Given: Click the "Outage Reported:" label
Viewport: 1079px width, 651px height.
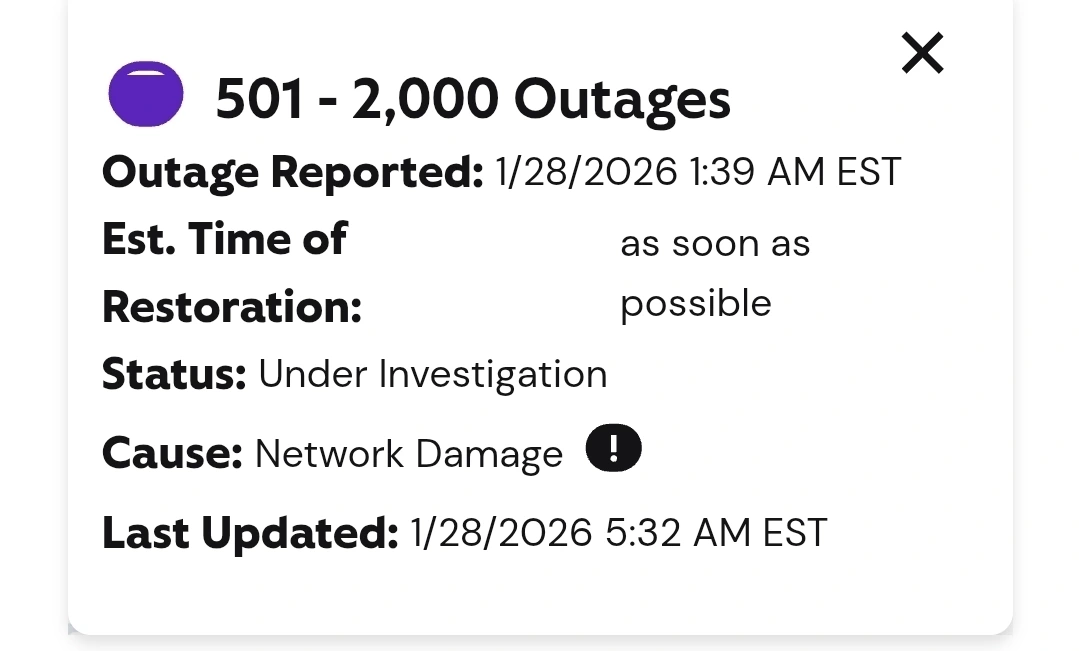Looking at the screenshot, I should pos(292,172).
